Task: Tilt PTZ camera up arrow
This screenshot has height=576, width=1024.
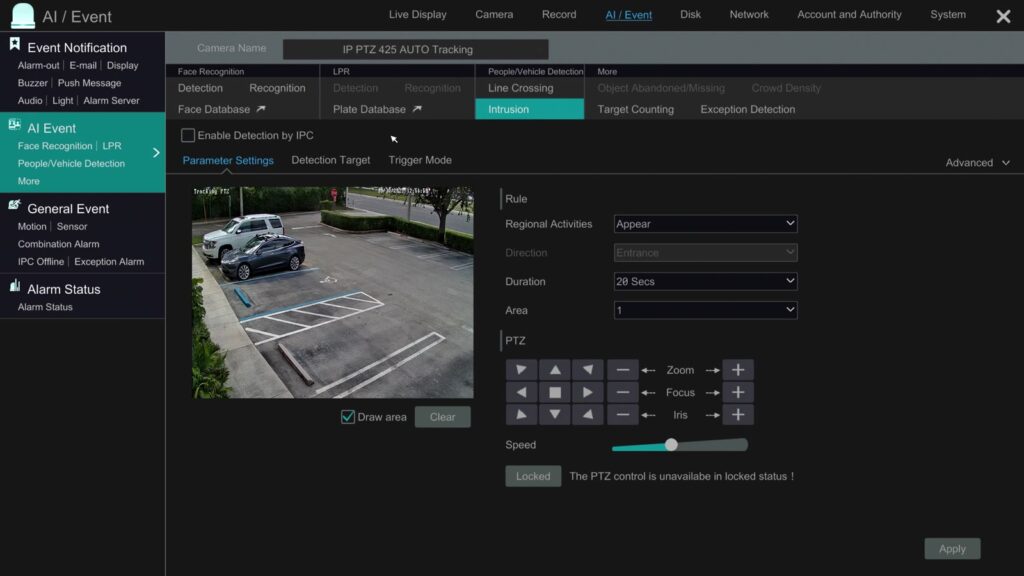Action: [555, 370]
